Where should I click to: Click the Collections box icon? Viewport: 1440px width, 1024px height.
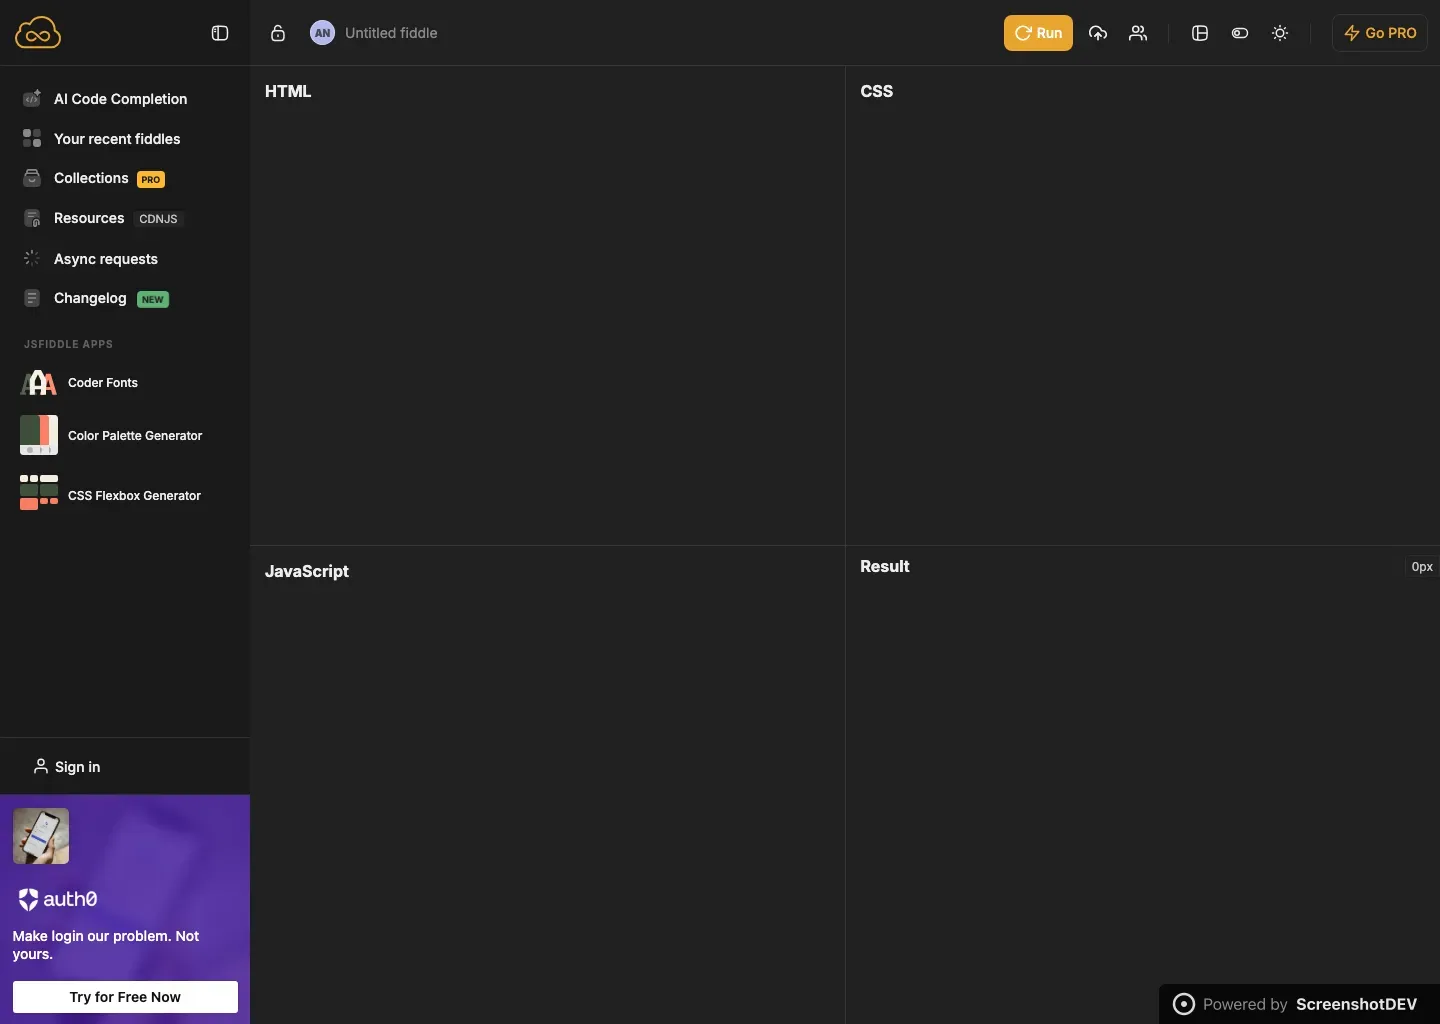point(32,178)
